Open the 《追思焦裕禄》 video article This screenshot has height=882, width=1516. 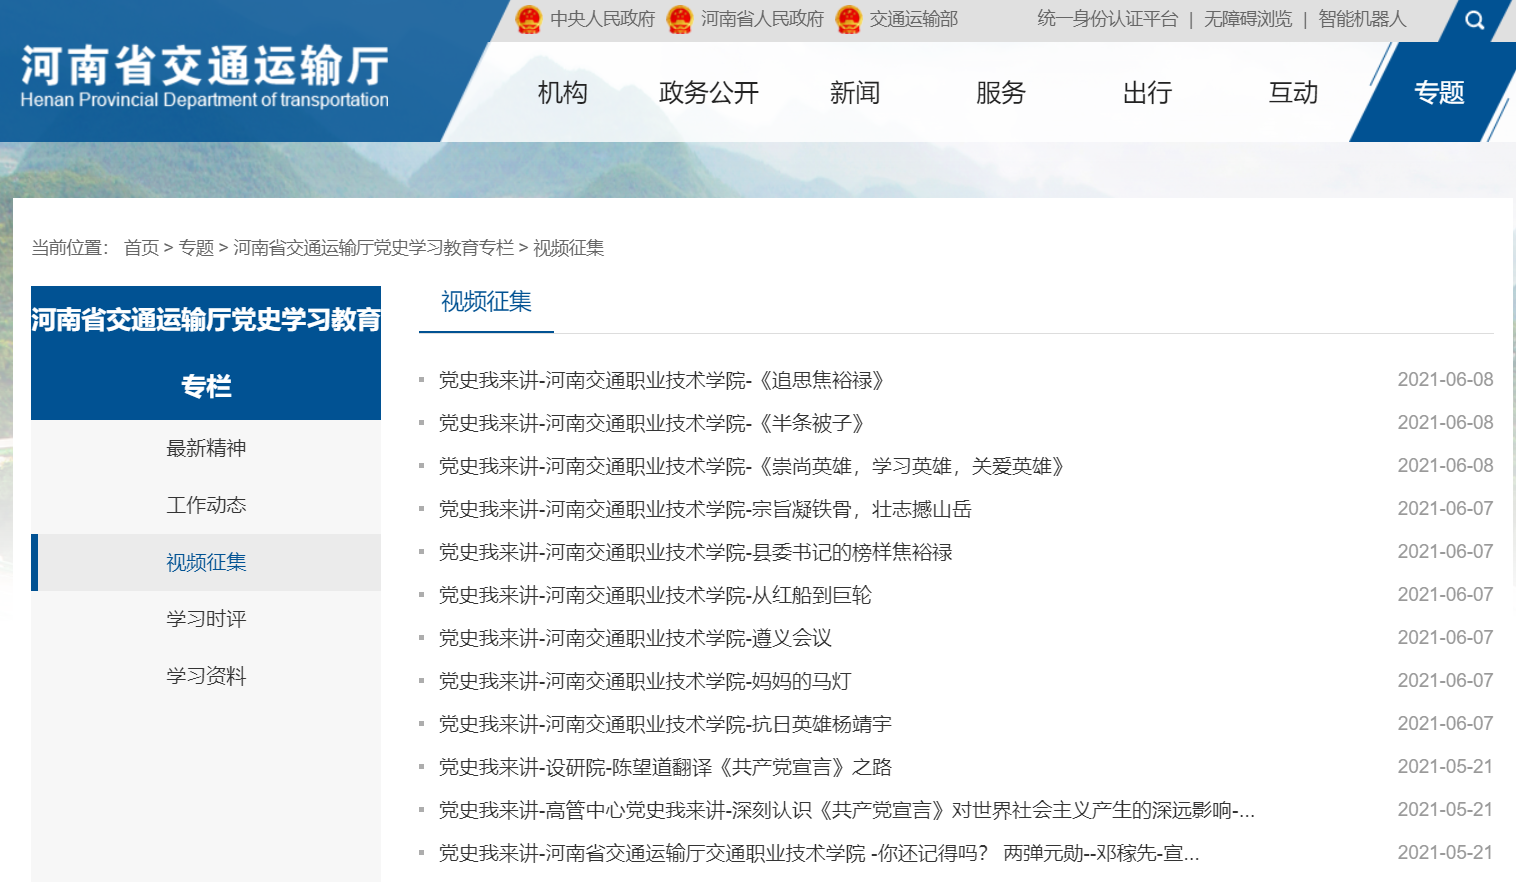pyautogui.click(x=661, y=380)
